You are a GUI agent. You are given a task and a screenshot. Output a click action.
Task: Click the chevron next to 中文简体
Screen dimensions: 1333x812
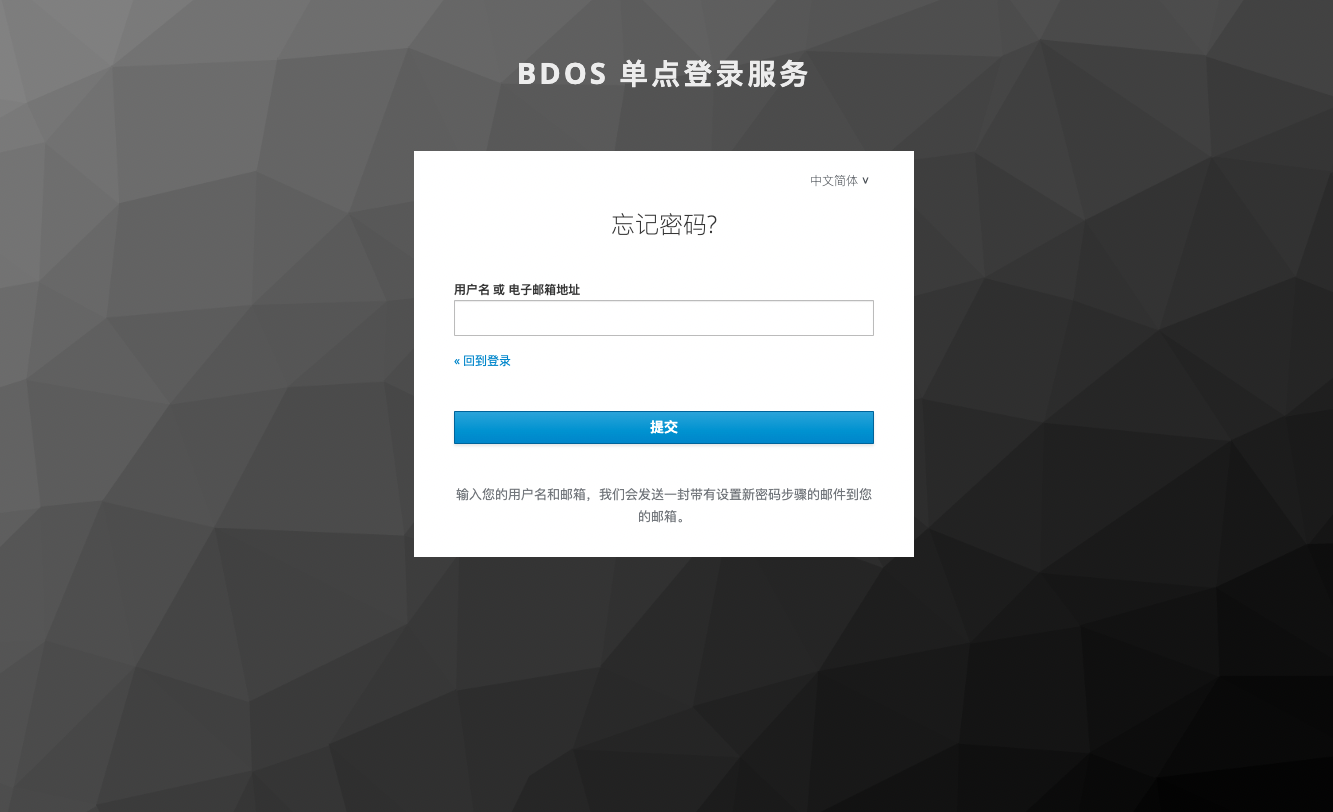point(865,181)
